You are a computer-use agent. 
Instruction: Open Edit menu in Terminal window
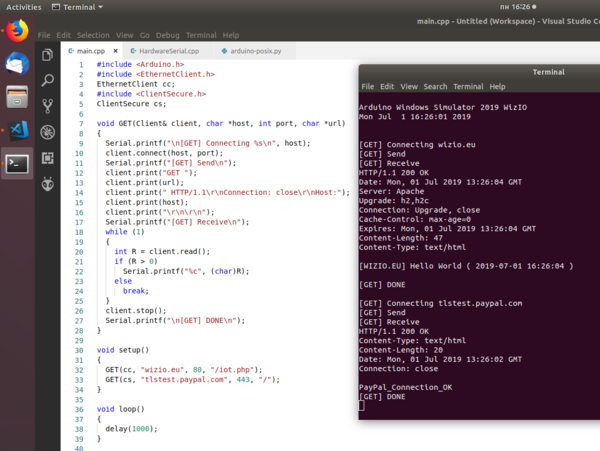(x=387, y=86)
